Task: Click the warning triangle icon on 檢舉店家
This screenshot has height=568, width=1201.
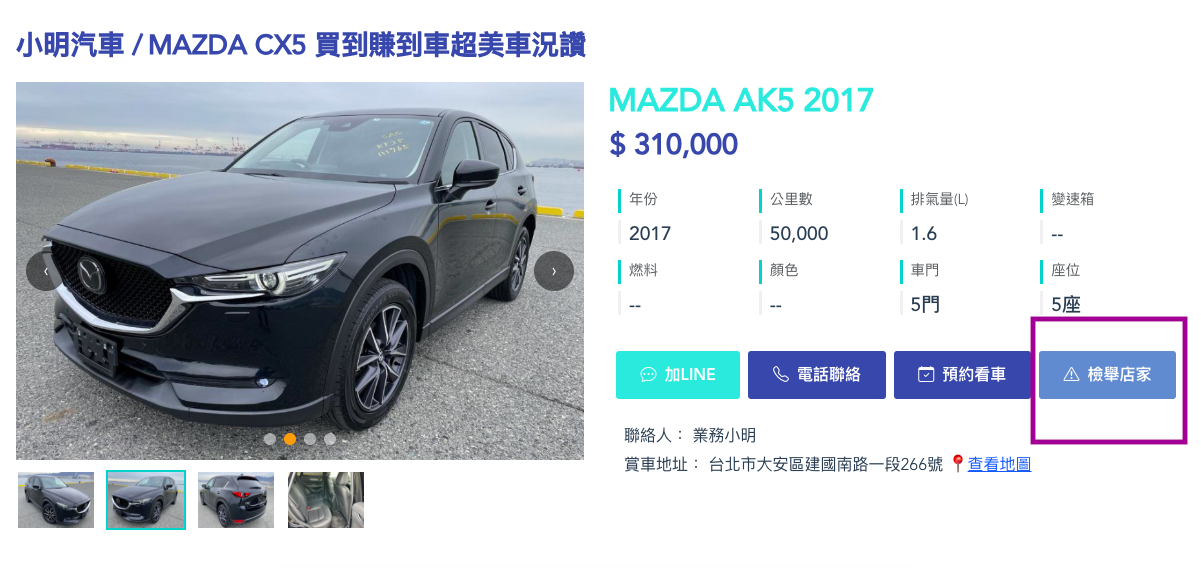Action: point(1071,375)
